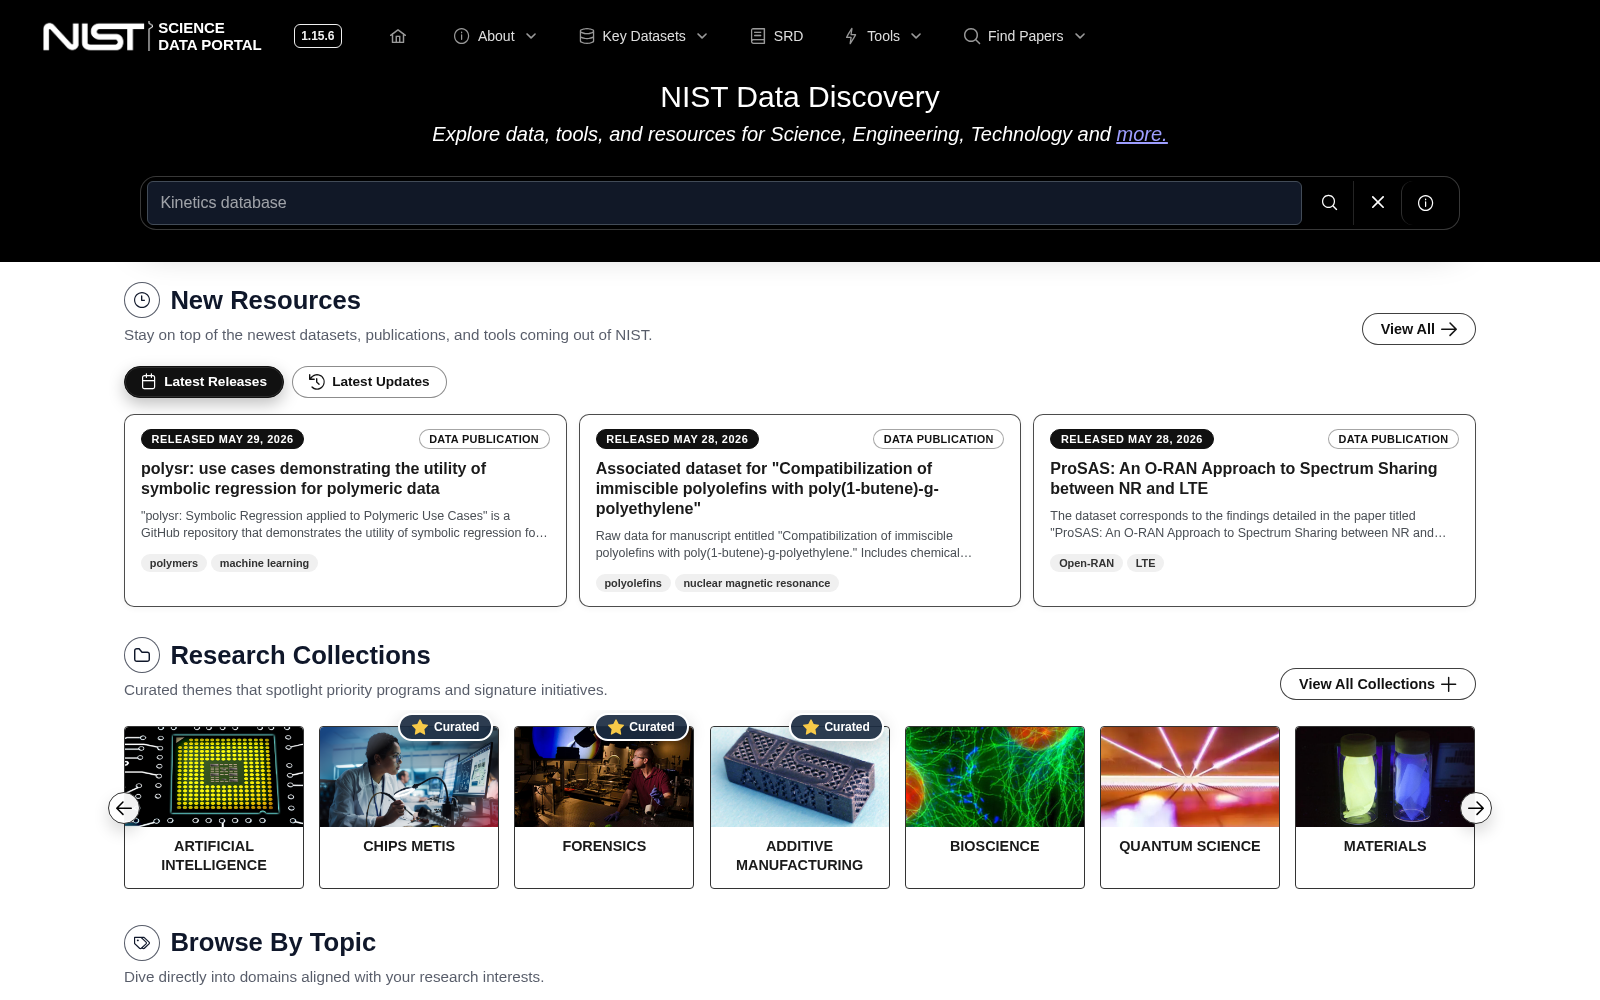1600x1000 pixels.
Task: Open the Additive Manufacturing collection
Action: [x=800, y=807]
